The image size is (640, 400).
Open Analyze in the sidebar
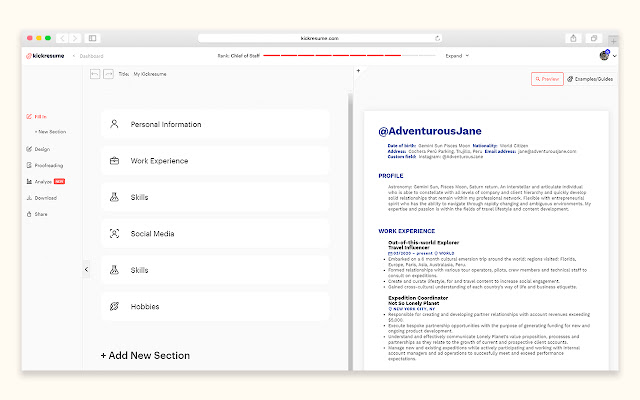(45, 182)
